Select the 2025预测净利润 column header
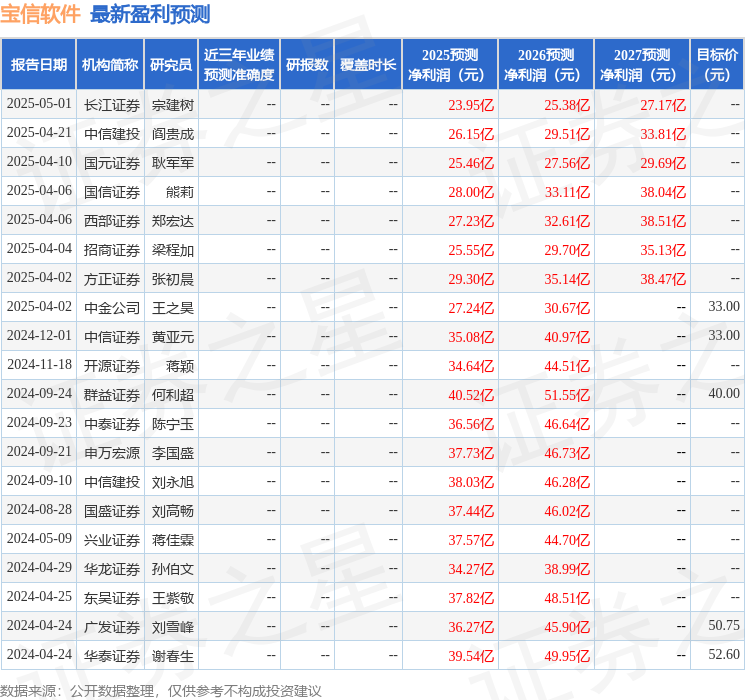745x700 pixels. 450,65
